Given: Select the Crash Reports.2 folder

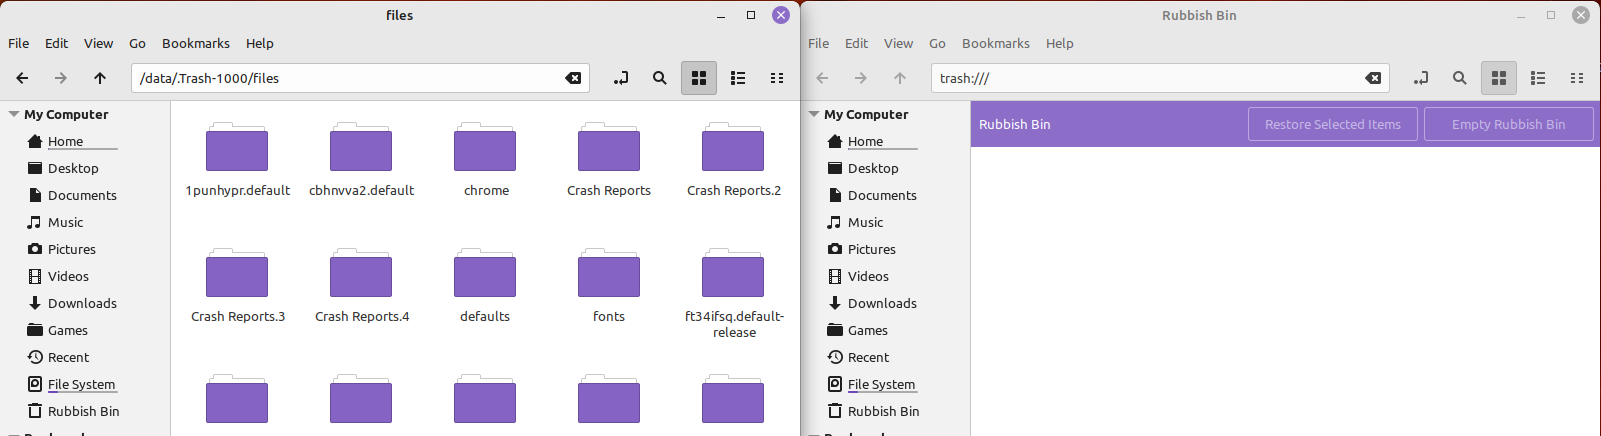Looking at the screenshot, I should point(733,160).
